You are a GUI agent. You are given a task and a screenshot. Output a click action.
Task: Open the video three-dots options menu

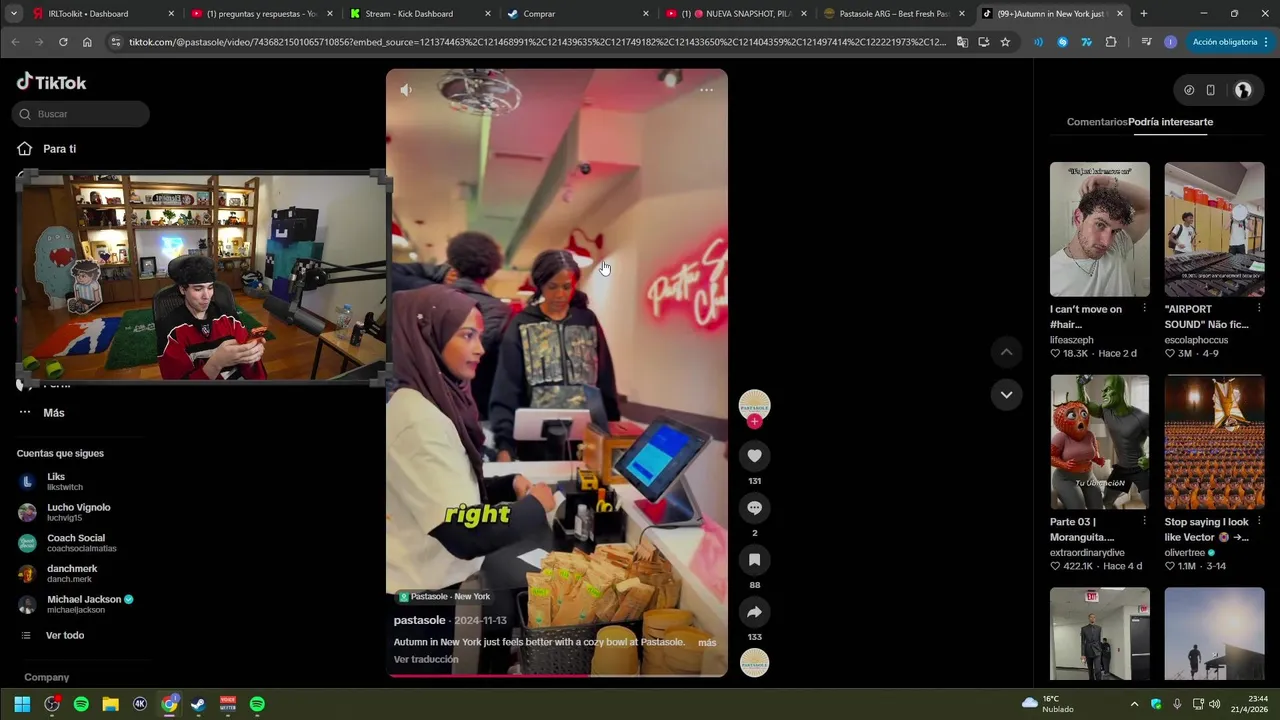coord(706,90)
